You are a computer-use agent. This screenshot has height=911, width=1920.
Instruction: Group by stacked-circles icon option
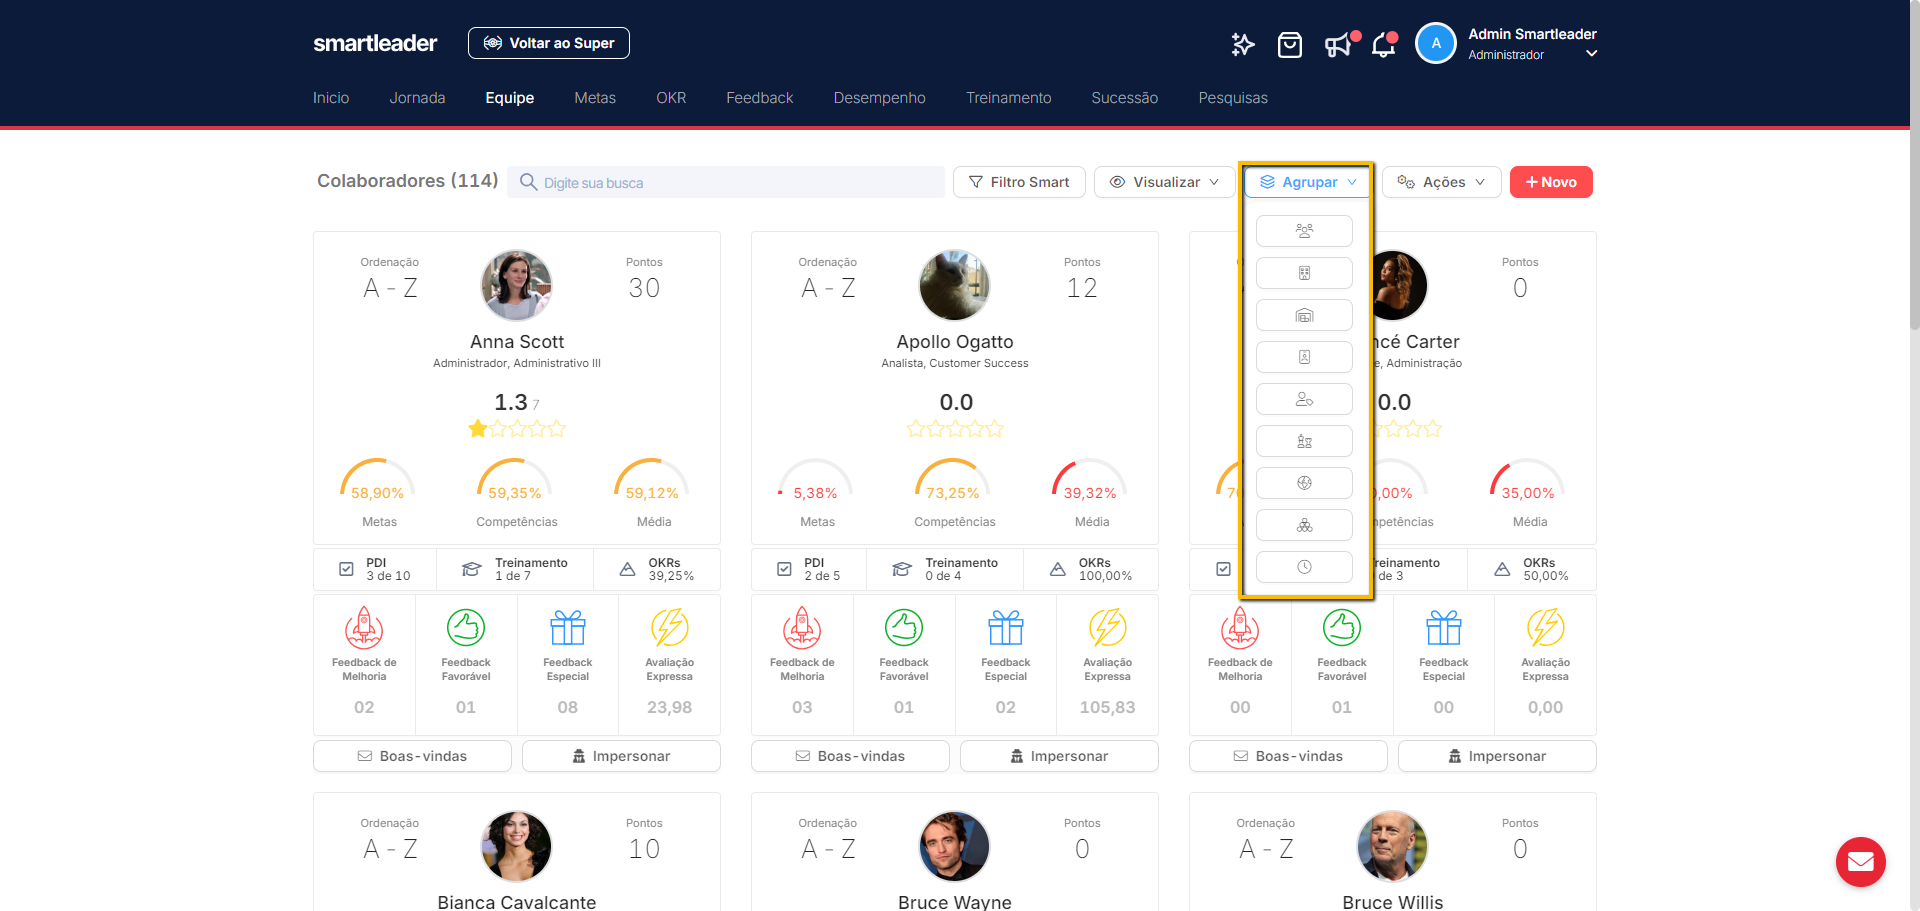coord(1304,525)
